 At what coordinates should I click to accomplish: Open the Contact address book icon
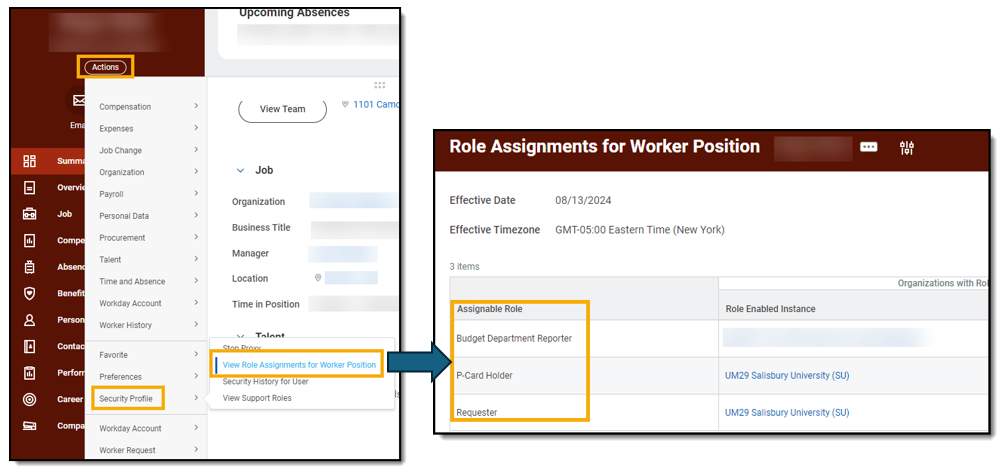tap(29, 346)
